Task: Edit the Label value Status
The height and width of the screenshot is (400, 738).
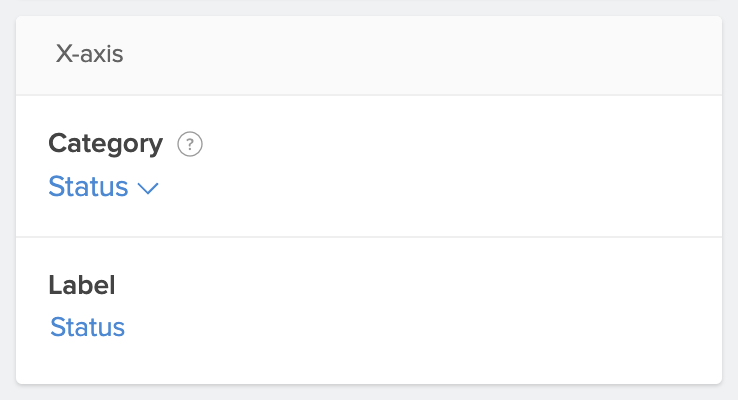Action: click(87, 327)
